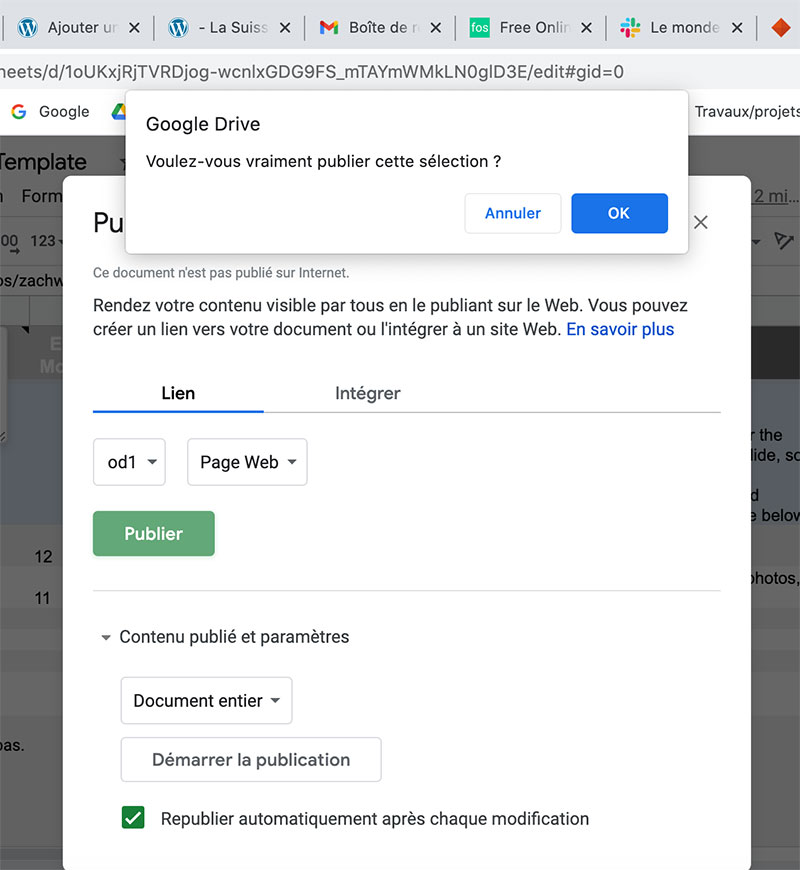Viewport: 800px width, 870px height.
Task: Open the od1 sheet dropdown
Action: pyautogui.click(x=129, y=462)
